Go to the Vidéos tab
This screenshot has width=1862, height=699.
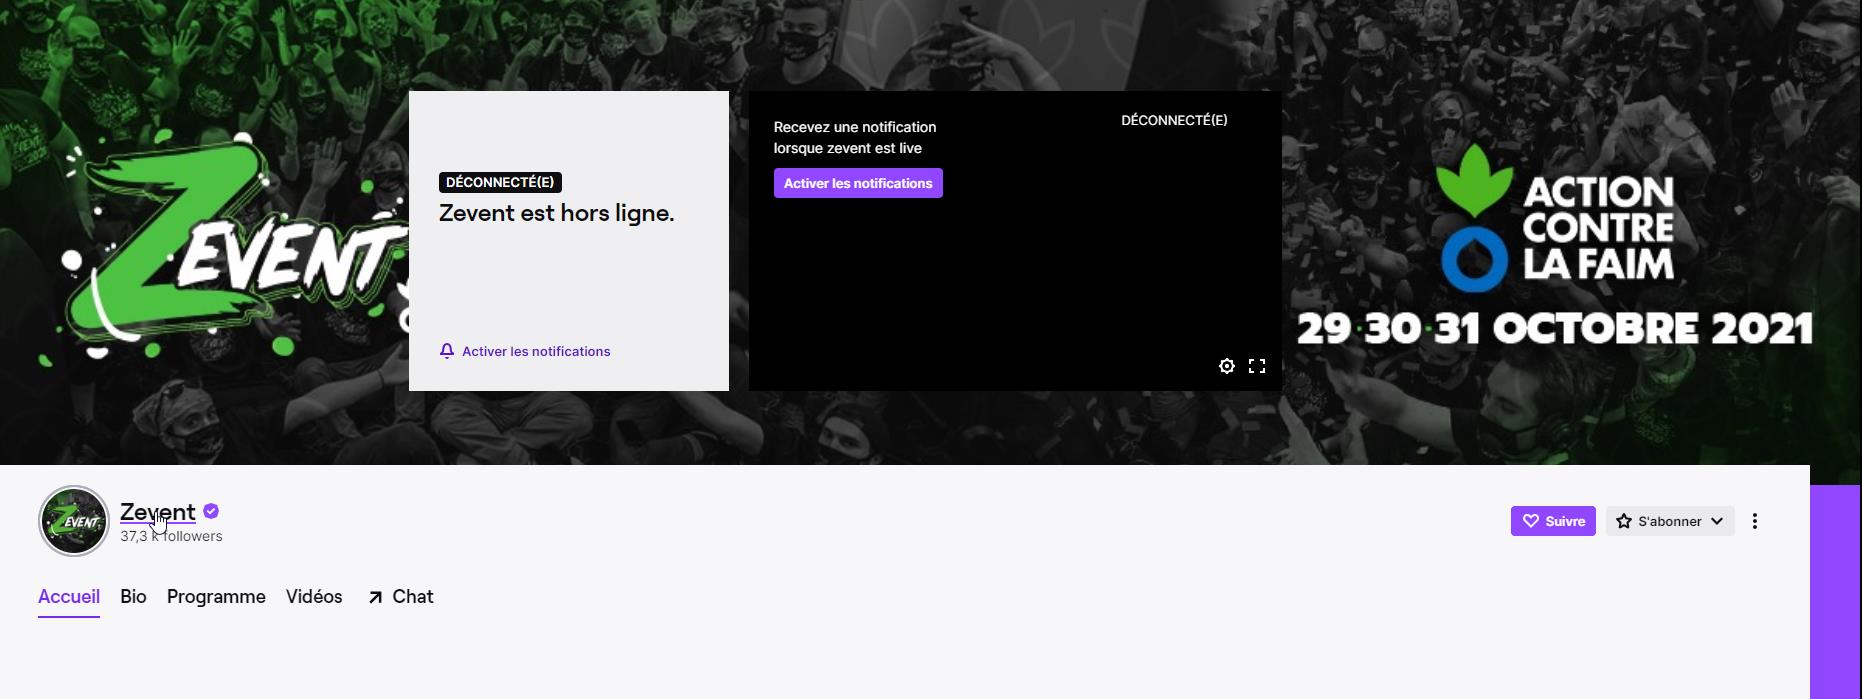(314, 597)
